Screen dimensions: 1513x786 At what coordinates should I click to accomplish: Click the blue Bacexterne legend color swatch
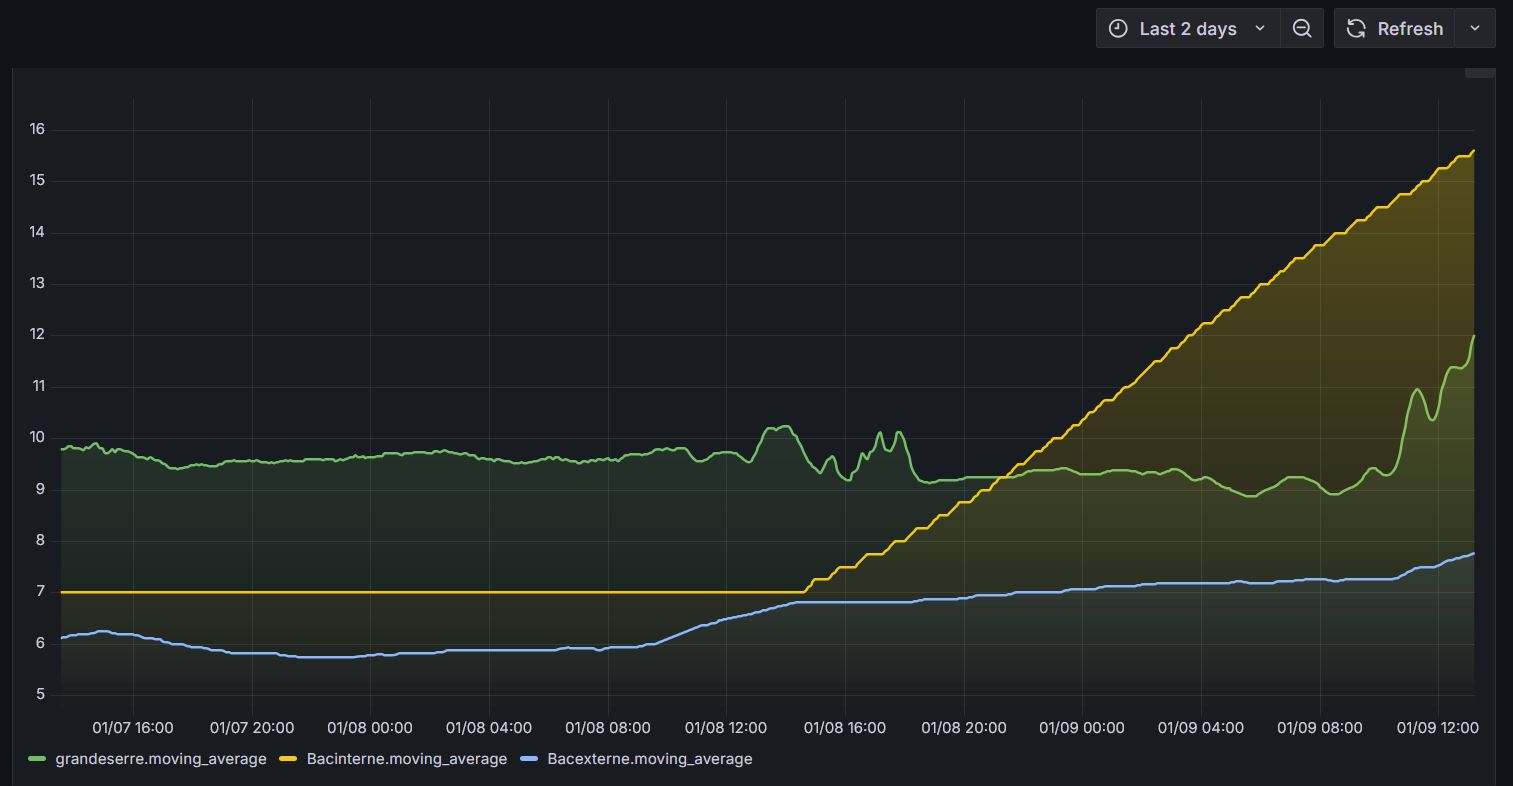tap(530, 759)
